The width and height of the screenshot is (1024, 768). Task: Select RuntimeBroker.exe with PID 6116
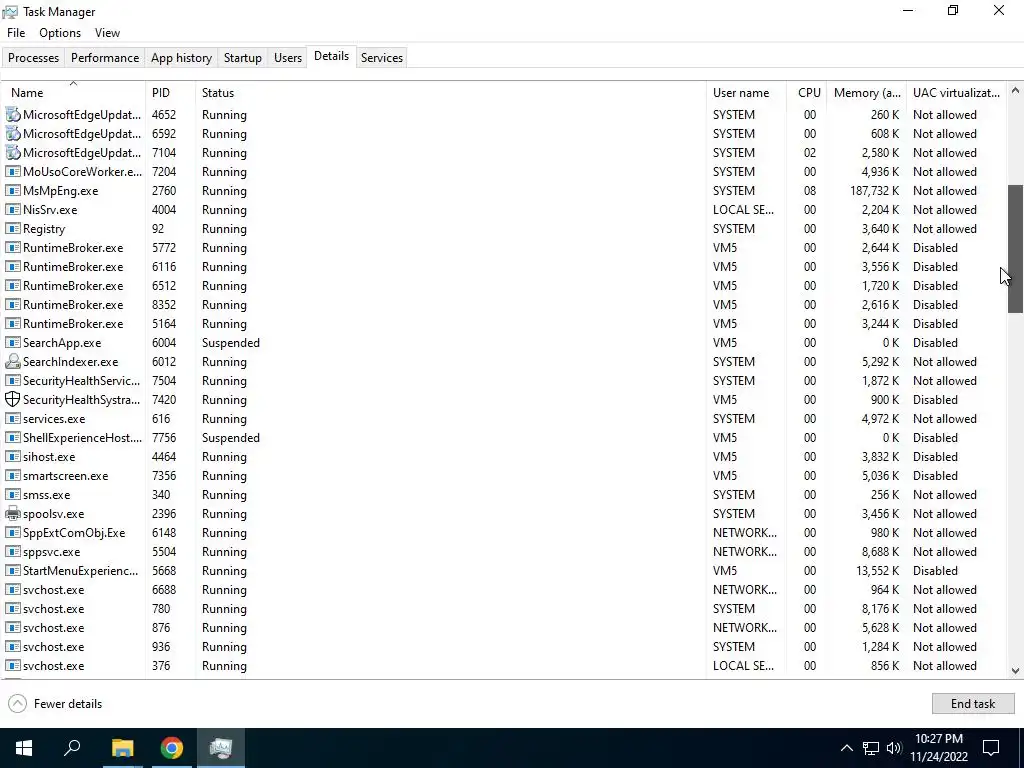click(504, 266)
